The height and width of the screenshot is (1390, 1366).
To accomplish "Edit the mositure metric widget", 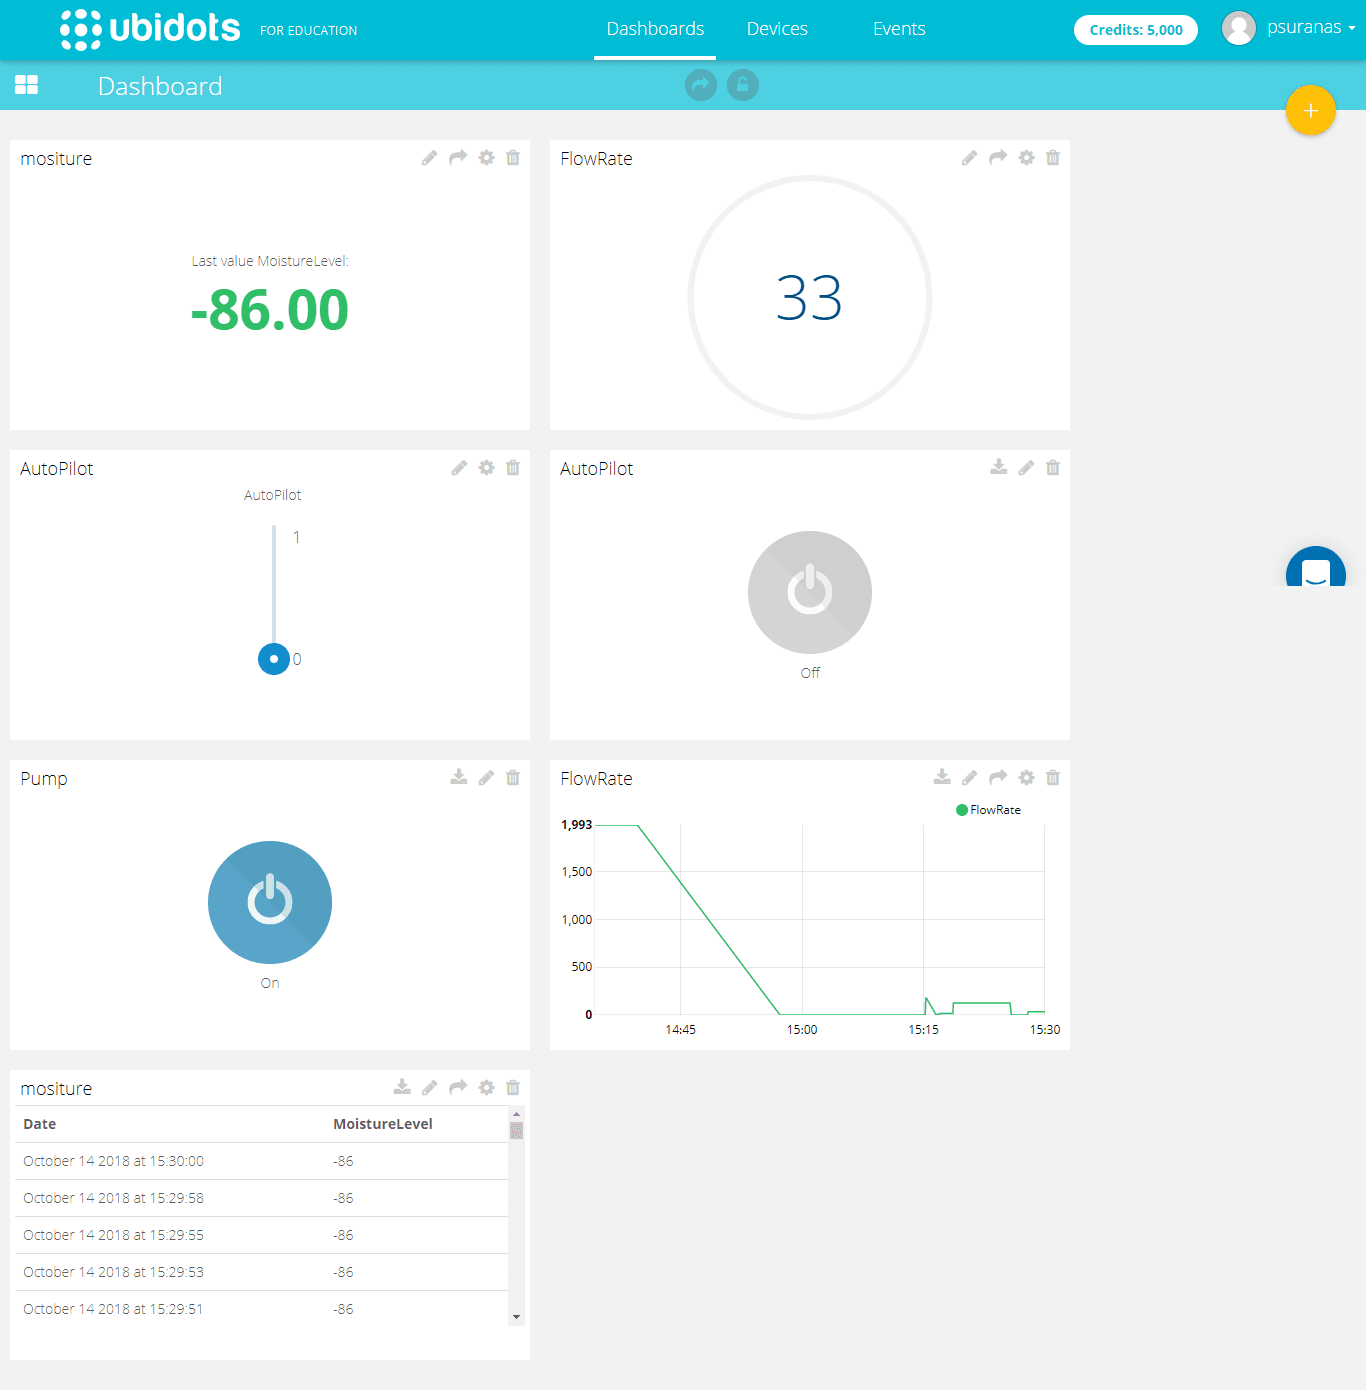I will point(429,158).
